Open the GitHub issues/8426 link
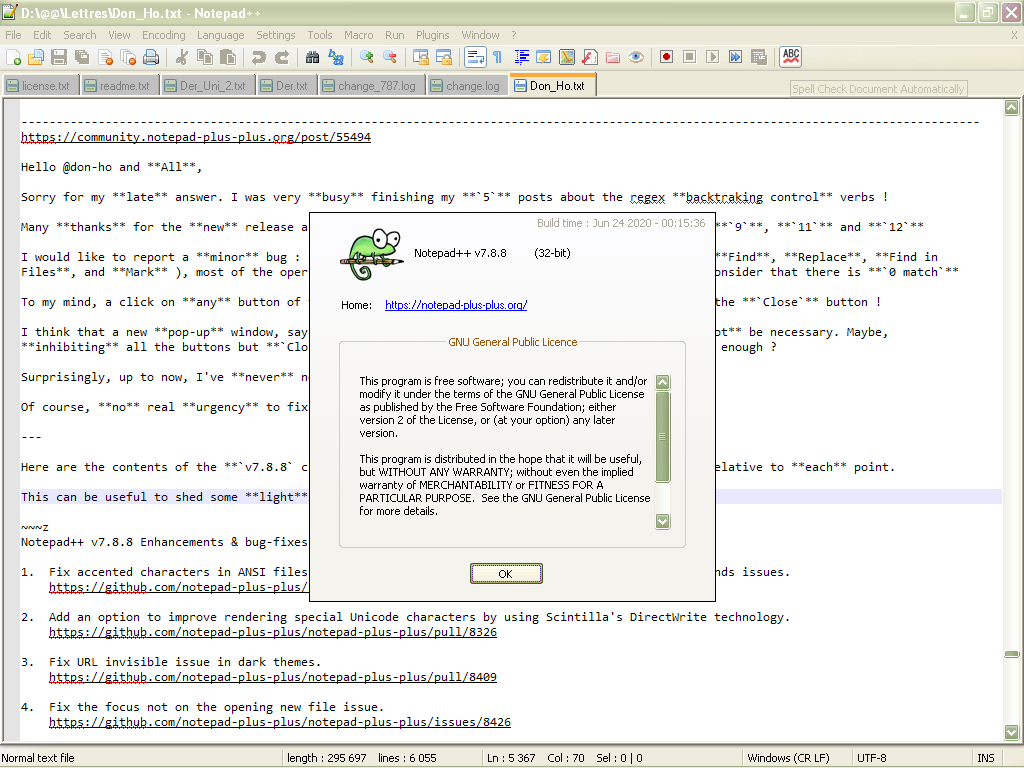This screenshot has height=768, width=1024. [280, 722]
